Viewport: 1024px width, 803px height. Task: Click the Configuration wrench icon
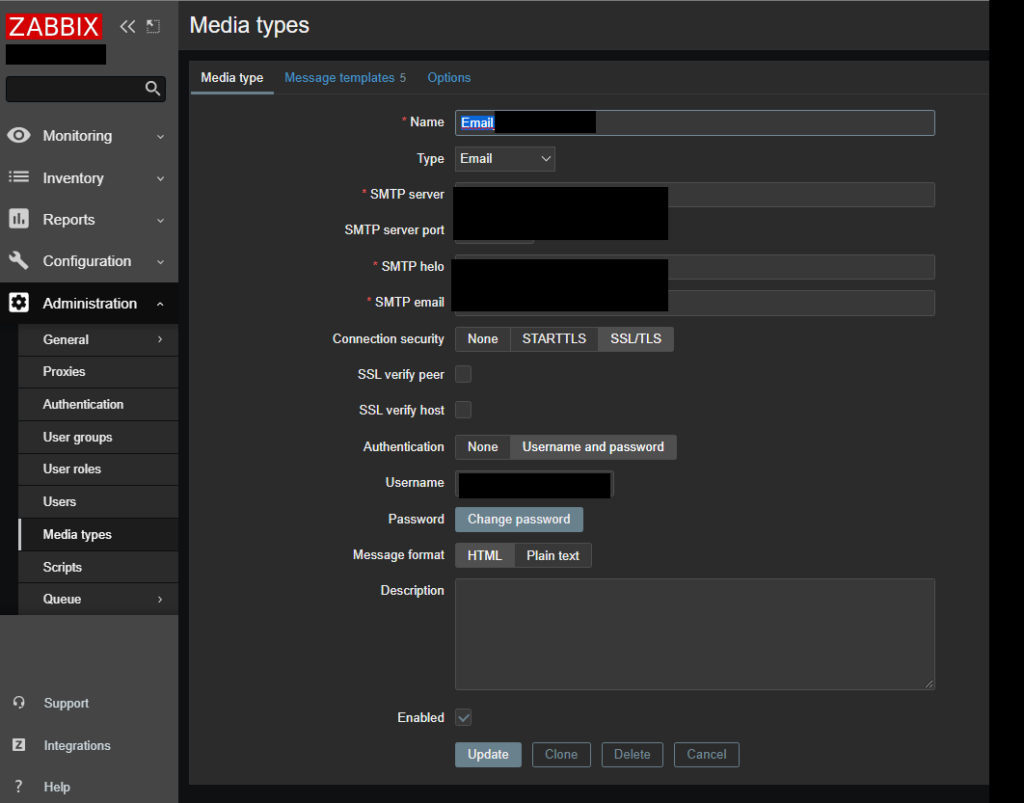click(x=19, y=260)
